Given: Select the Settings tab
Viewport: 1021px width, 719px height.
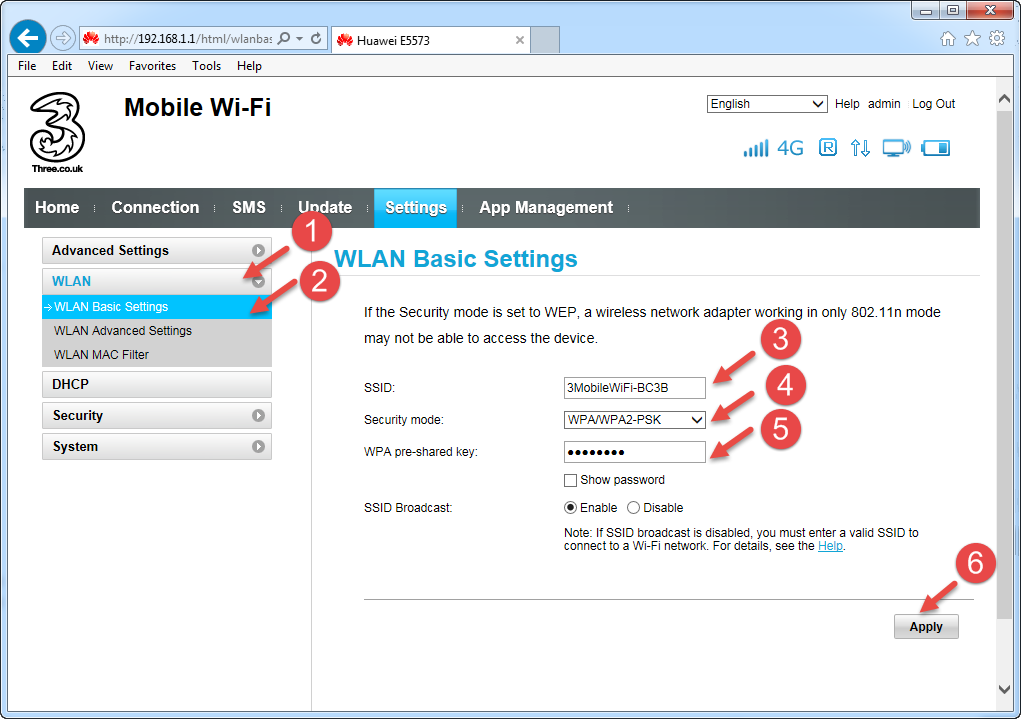Looking at the screenshot, I should tap(415, 208).
